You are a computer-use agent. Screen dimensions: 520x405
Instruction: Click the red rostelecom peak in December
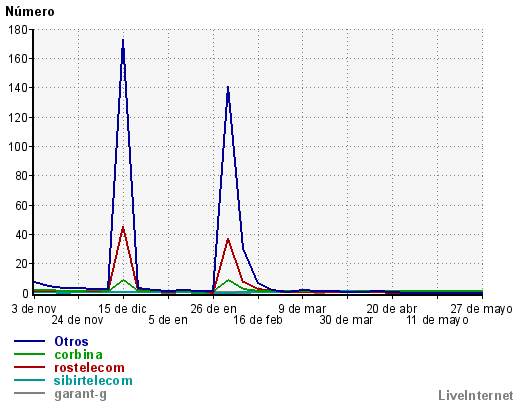(x=123, y=227)
